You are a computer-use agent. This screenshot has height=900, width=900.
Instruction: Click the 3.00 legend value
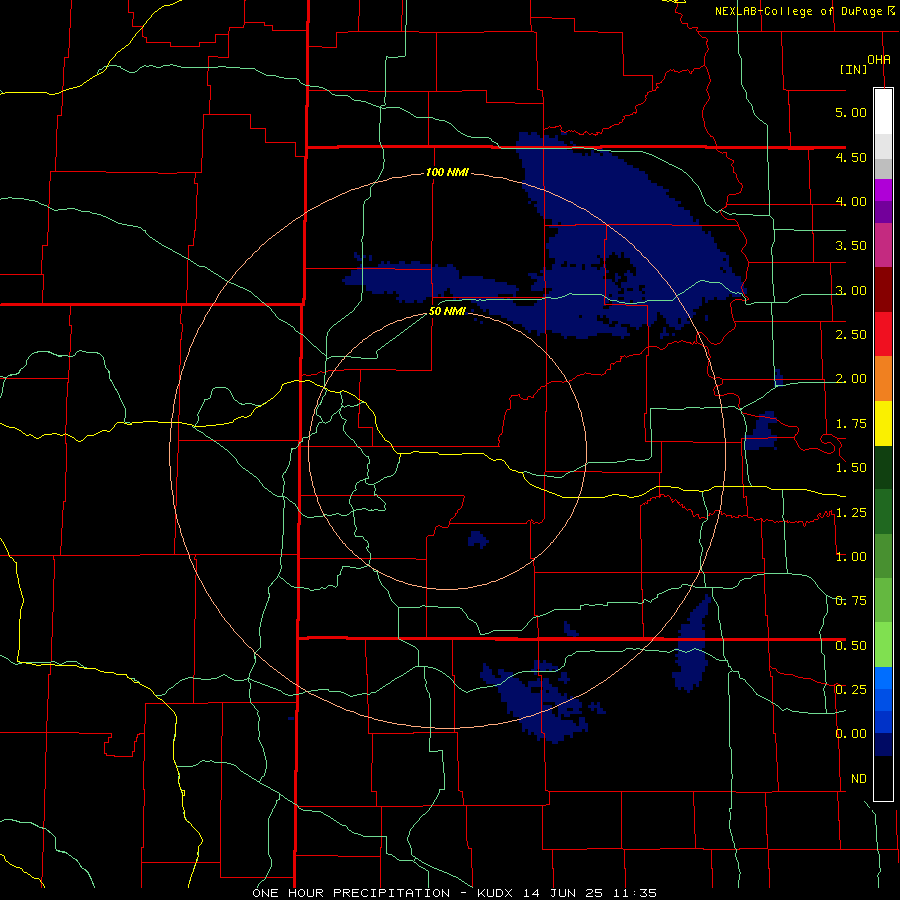coord(851,290)
